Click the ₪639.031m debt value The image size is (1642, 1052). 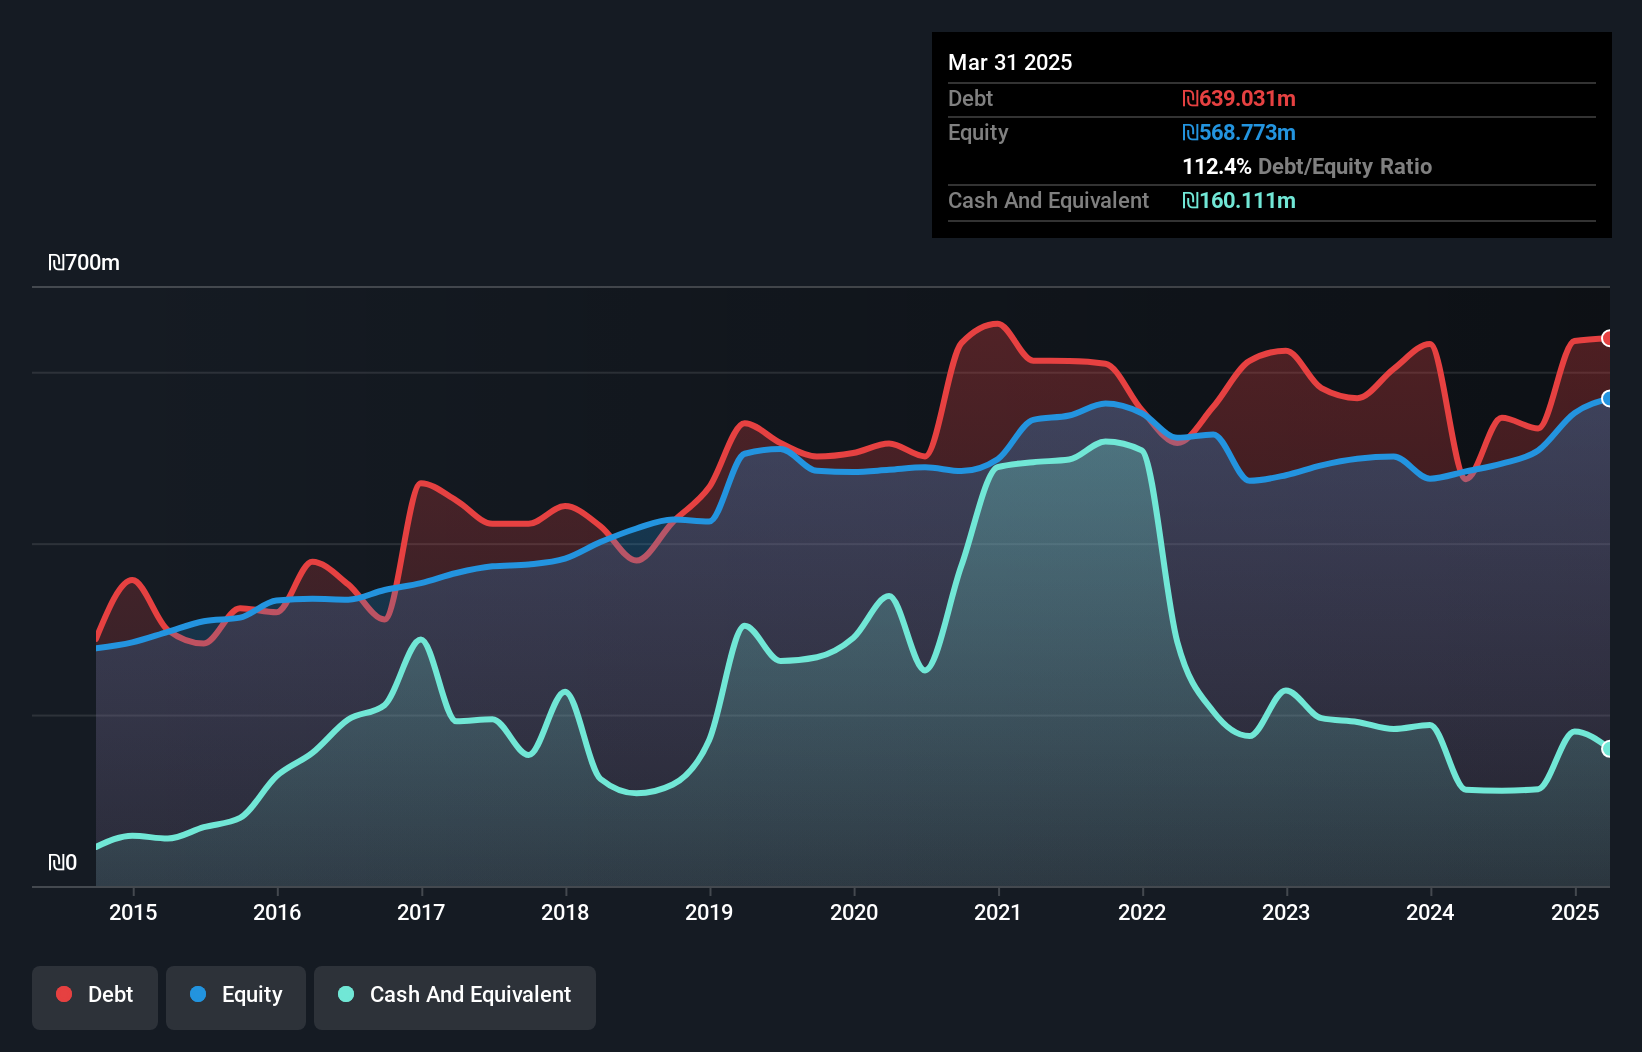tap(1239, 98)
